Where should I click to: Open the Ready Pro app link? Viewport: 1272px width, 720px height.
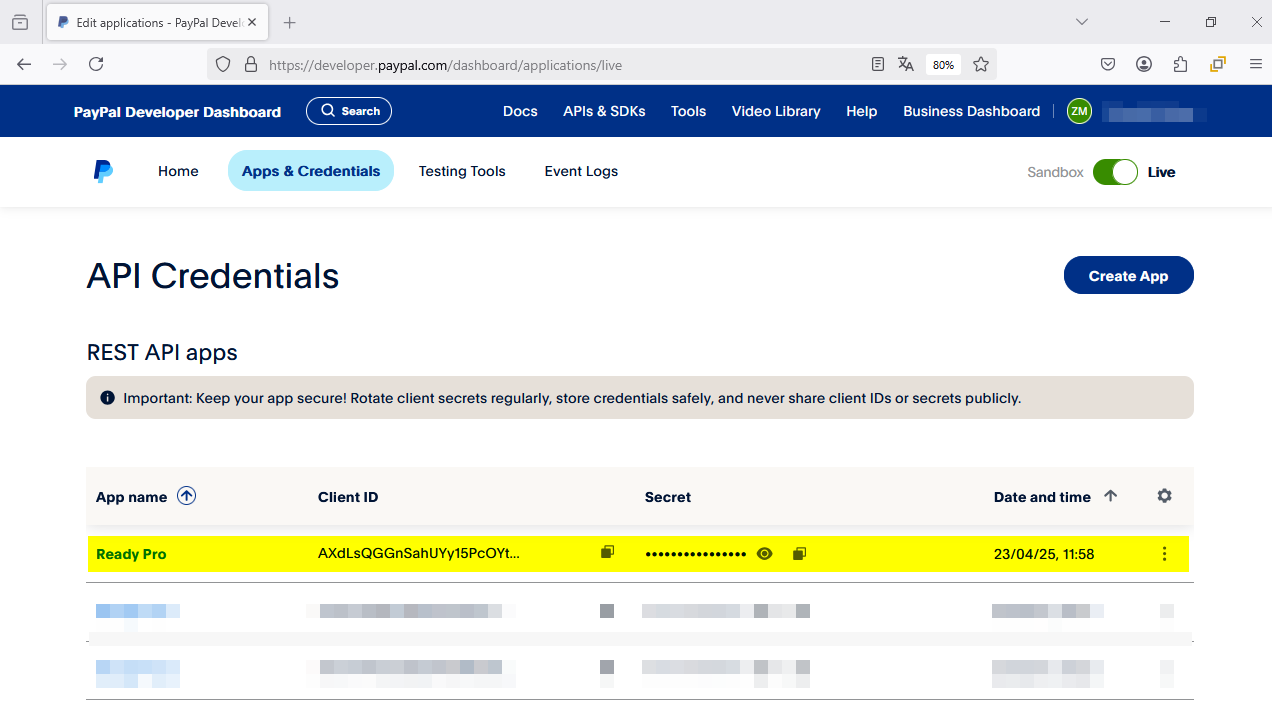point(131,554)
